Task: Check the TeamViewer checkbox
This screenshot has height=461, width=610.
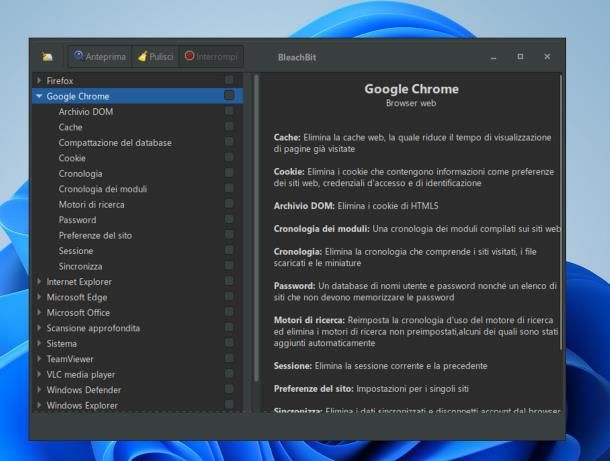Action: tap(229, 358)
